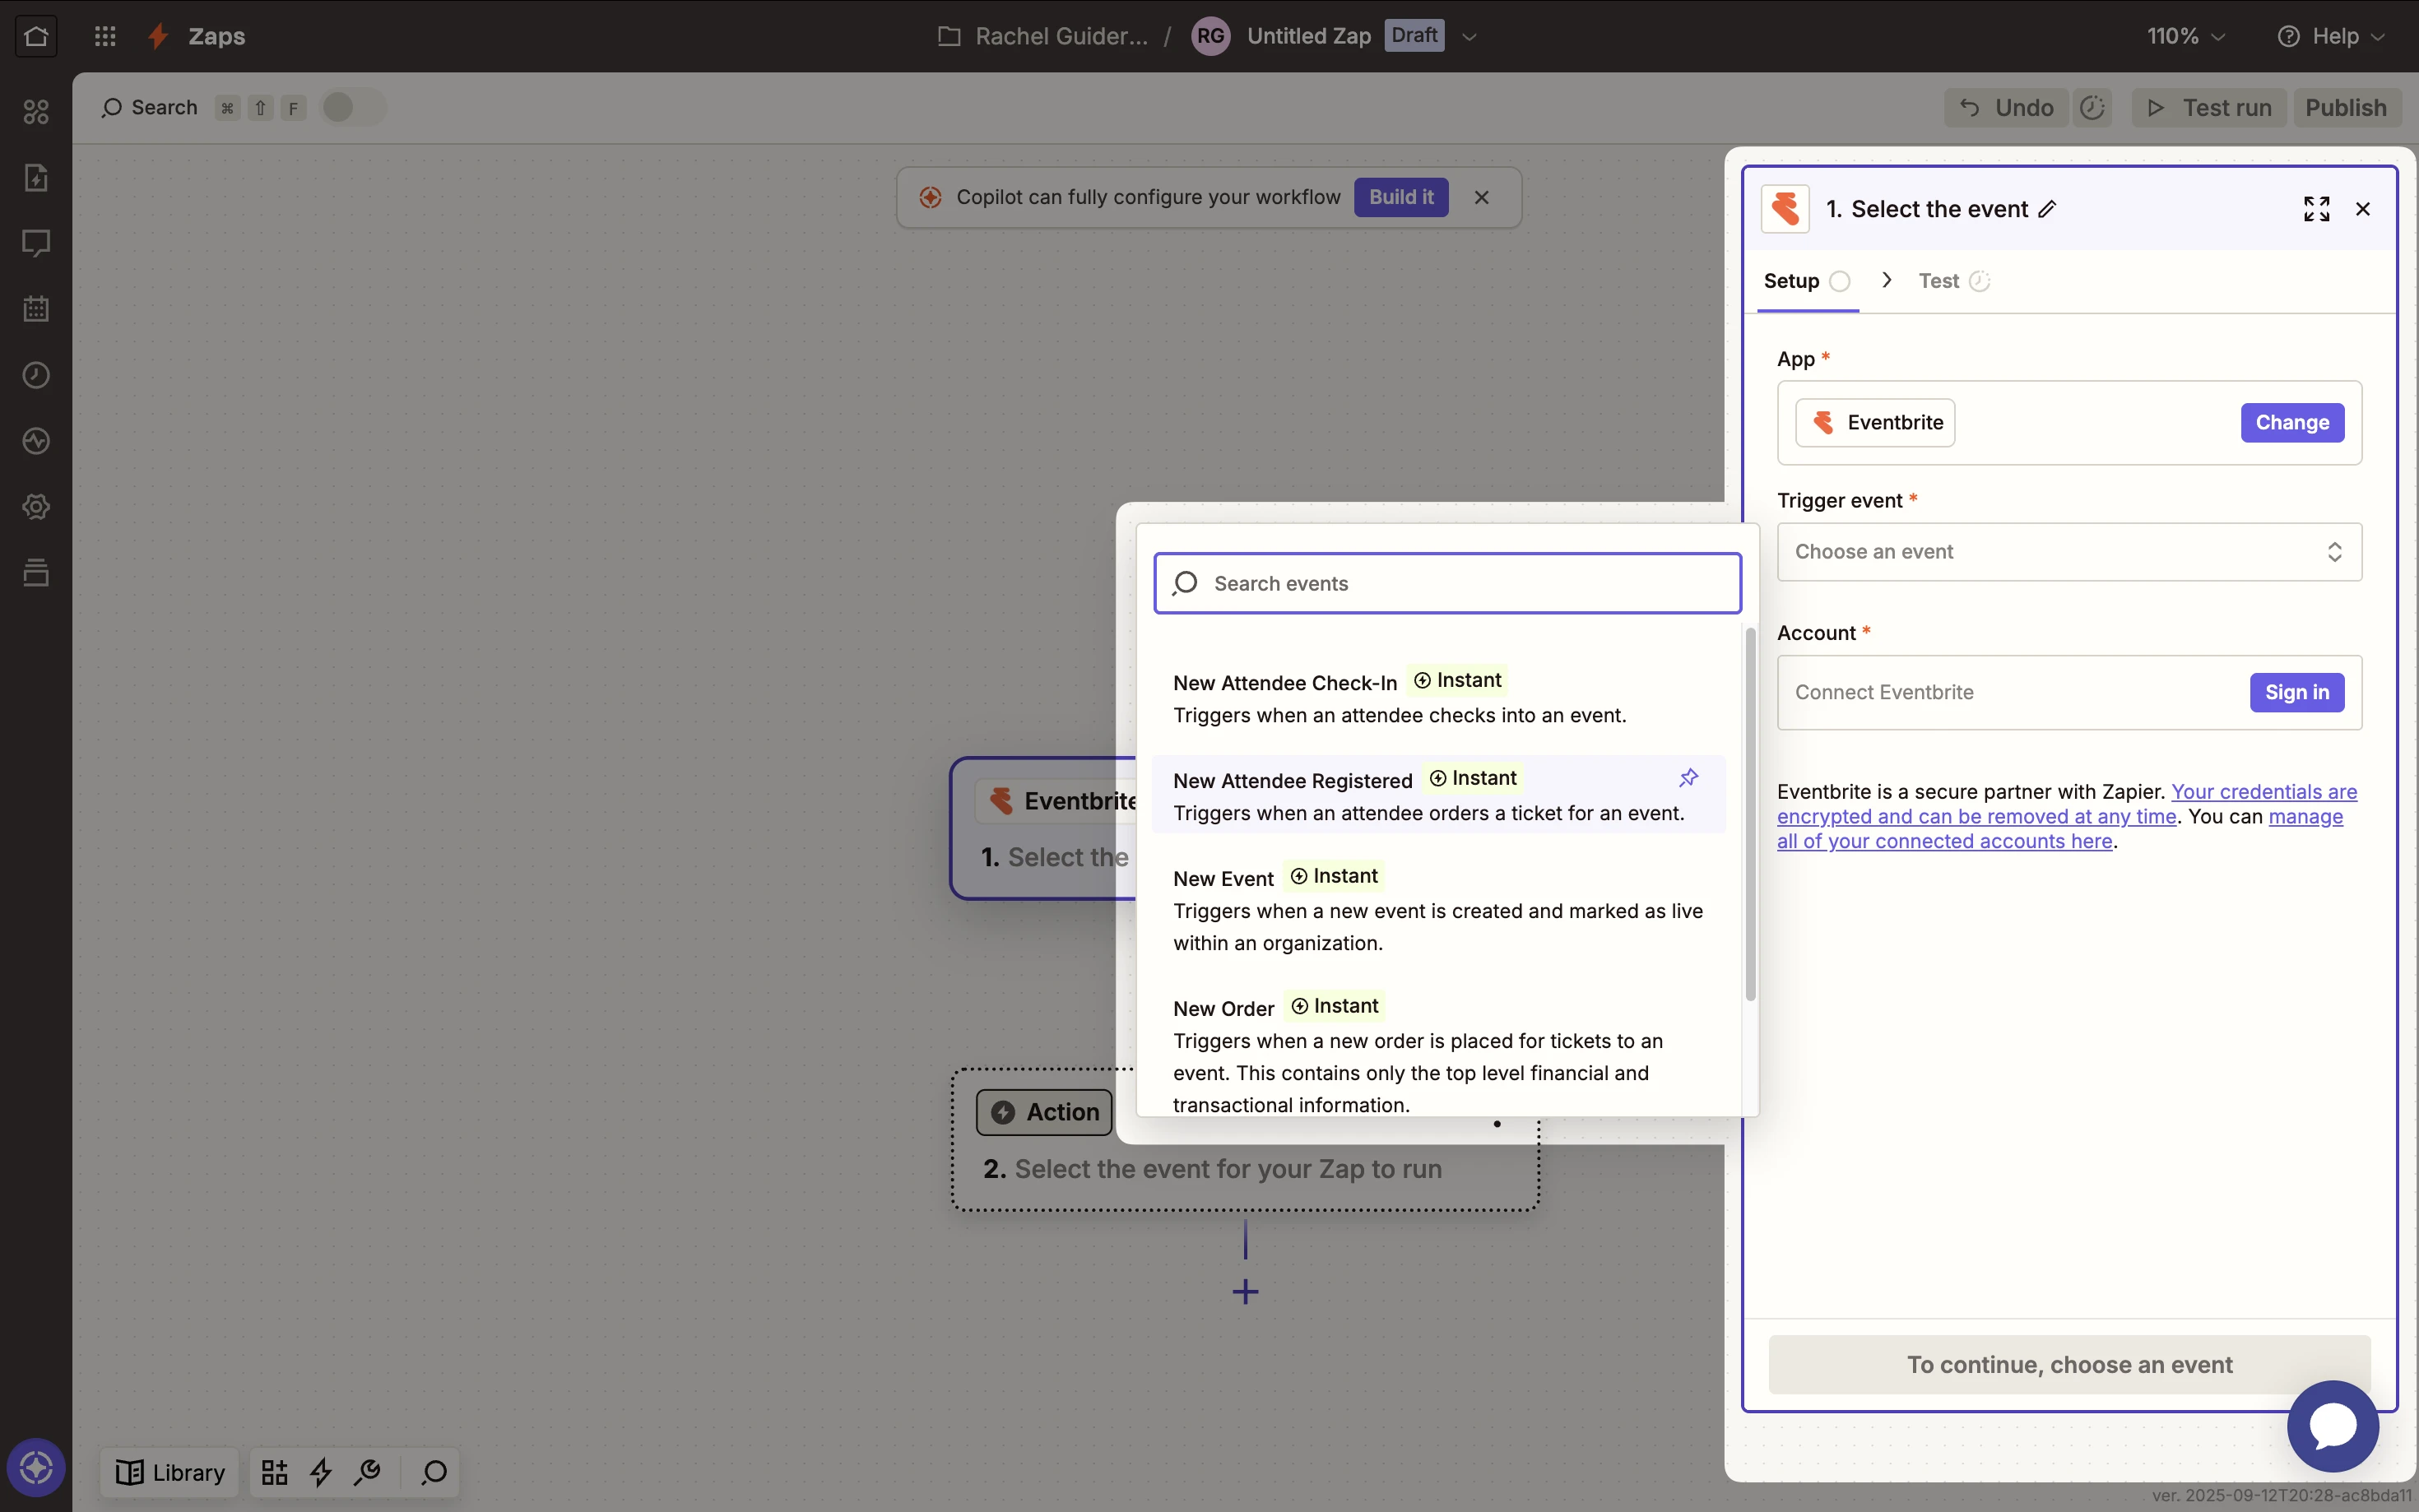The width and height of the screenshot is (2419, 1512).
Task: Open the Copilot icon in bottom-left corner
Action: click(x=36, y=1467)
